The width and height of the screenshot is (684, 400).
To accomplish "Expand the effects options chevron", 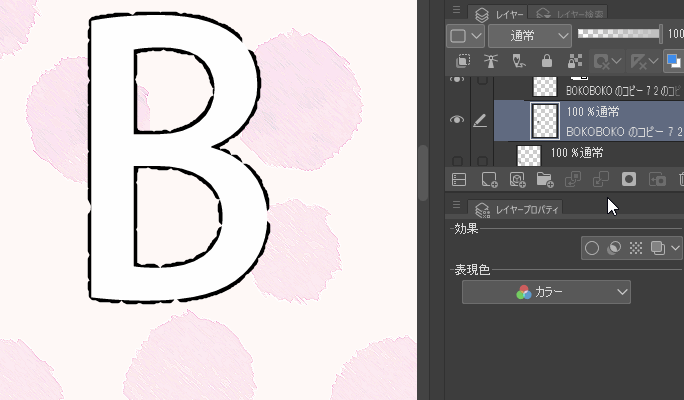I will [x=676, y=248].
